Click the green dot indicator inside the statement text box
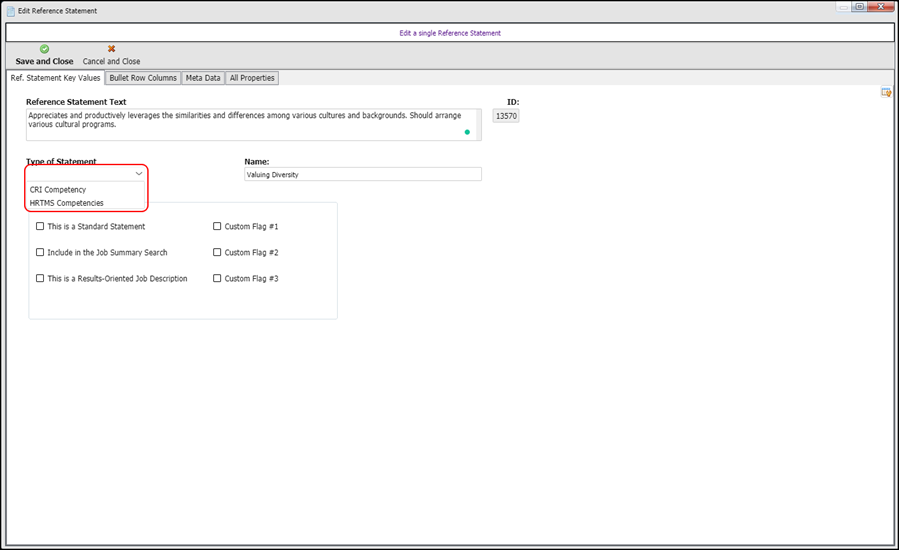Viewport: 899px width, 550px height. click(x=467, y=132)
